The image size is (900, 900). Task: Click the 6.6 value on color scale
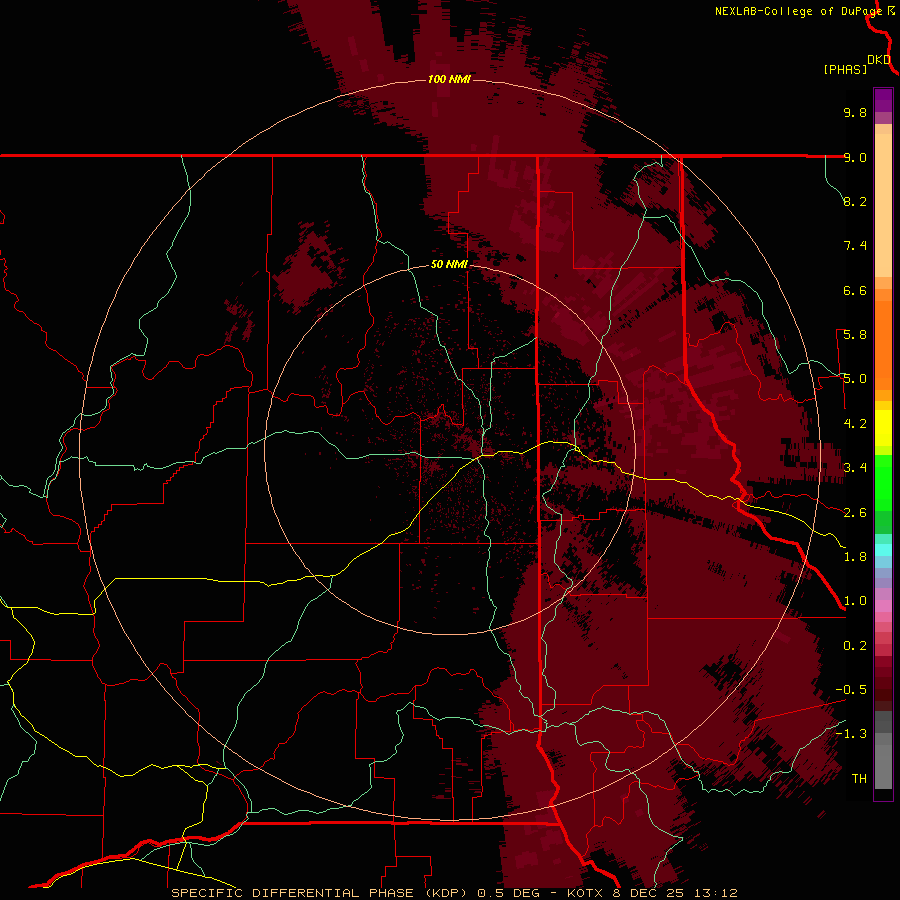(x=855, y=290)
